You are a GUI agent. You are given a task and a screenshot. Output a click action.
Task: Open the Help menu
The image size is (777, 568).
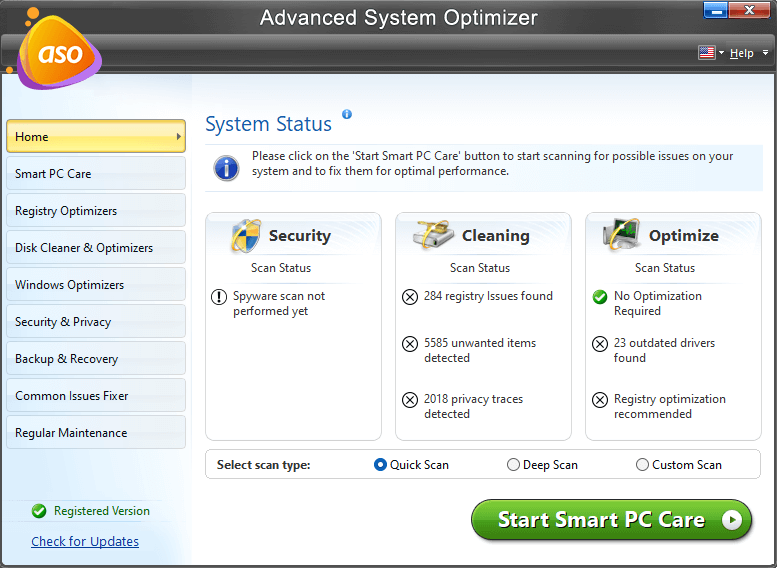pyautogui.click(x=741, y=53)
